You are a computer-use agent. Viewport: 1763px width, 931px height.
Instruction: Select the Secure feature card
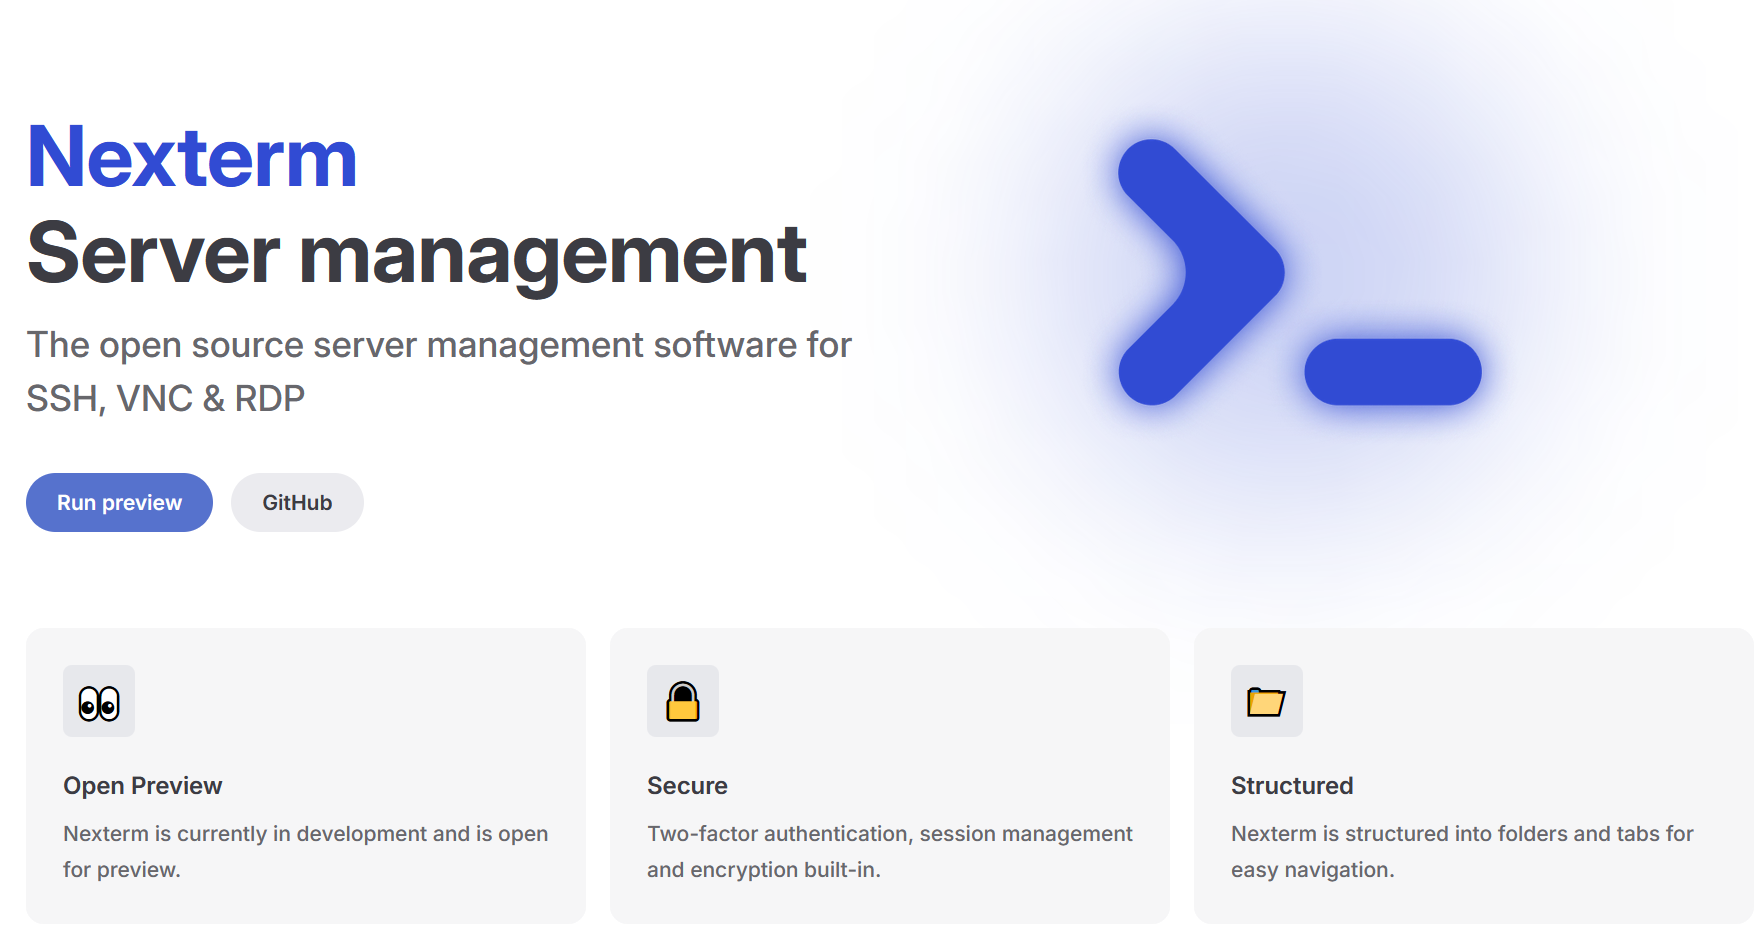pos(889,775)
